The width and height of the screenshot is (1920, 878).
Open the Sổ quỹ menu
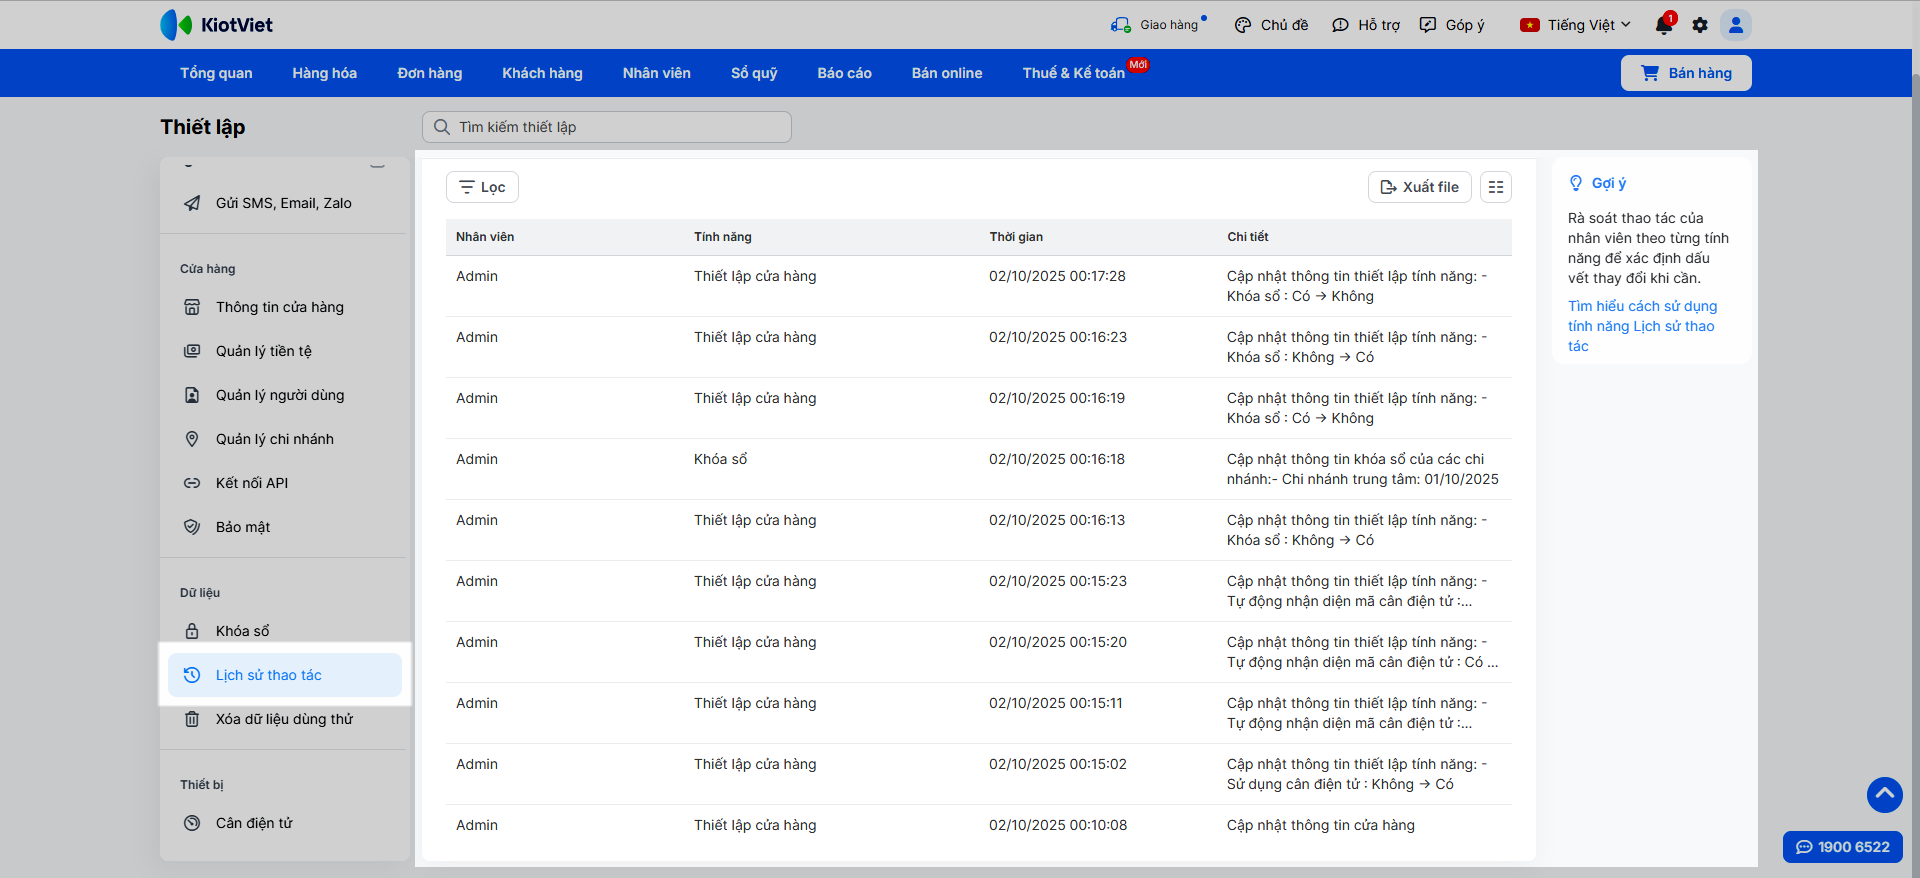754,73
